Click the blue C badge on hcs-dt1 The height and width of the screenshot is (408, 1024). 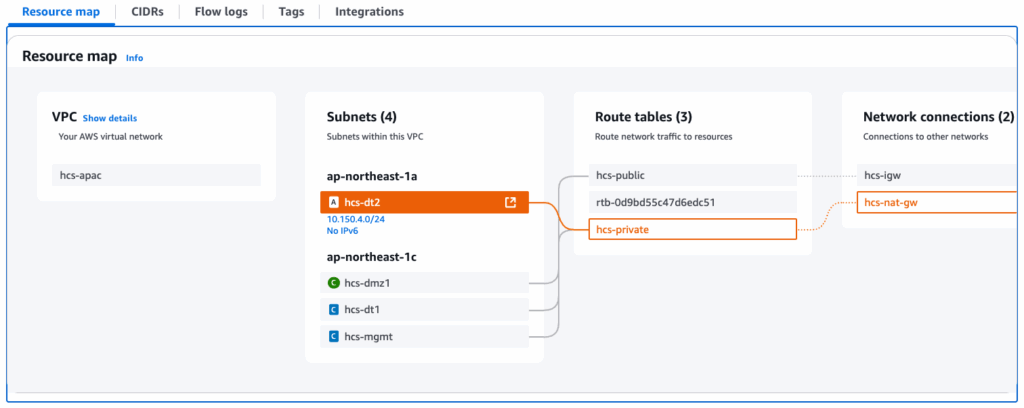coord(333,310)
